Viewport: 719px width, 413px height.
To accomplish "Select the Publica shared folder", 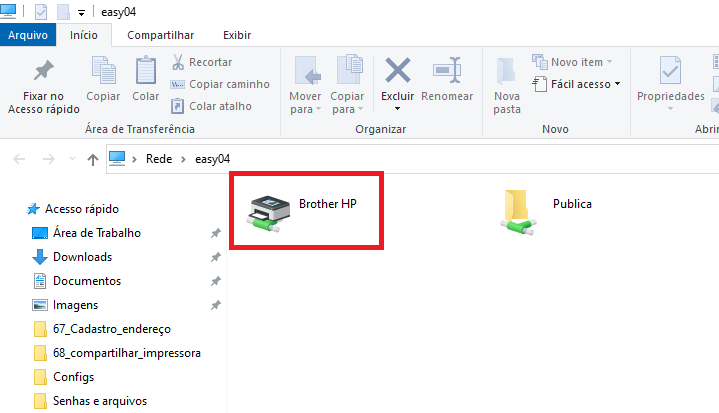I will [546, 212].
